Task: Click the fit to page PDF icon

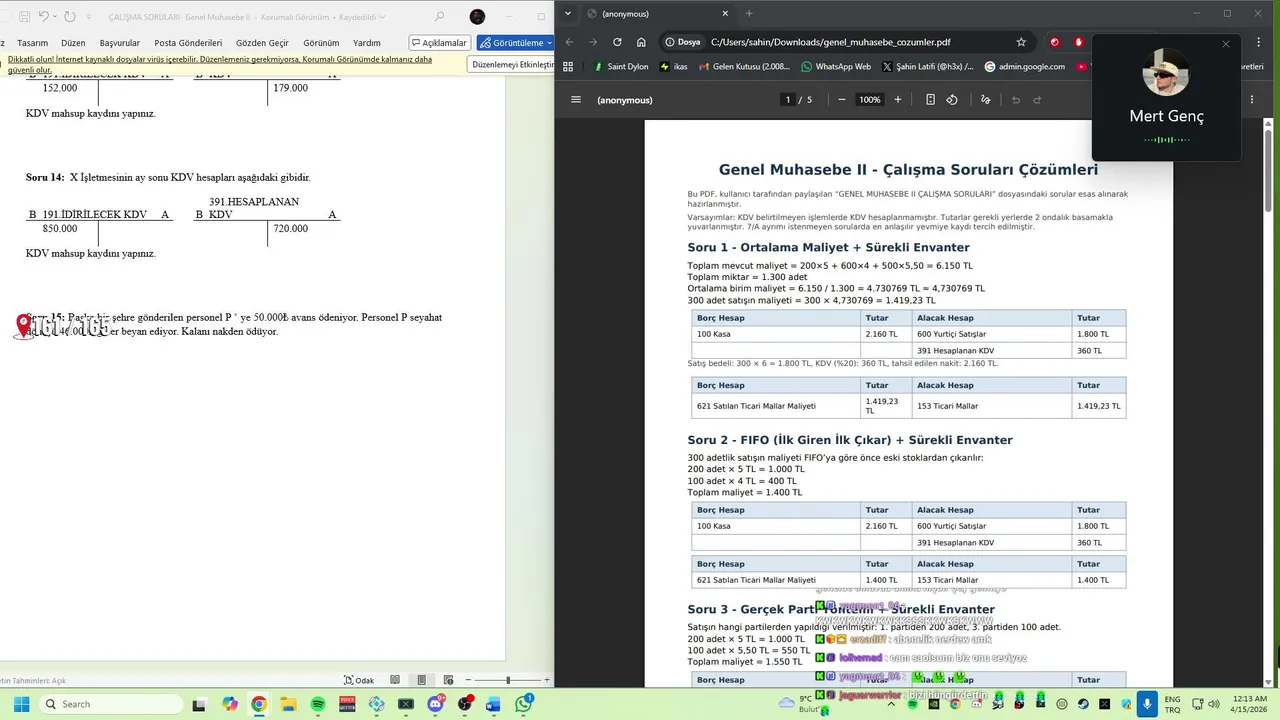Action: tap(930, 100)
